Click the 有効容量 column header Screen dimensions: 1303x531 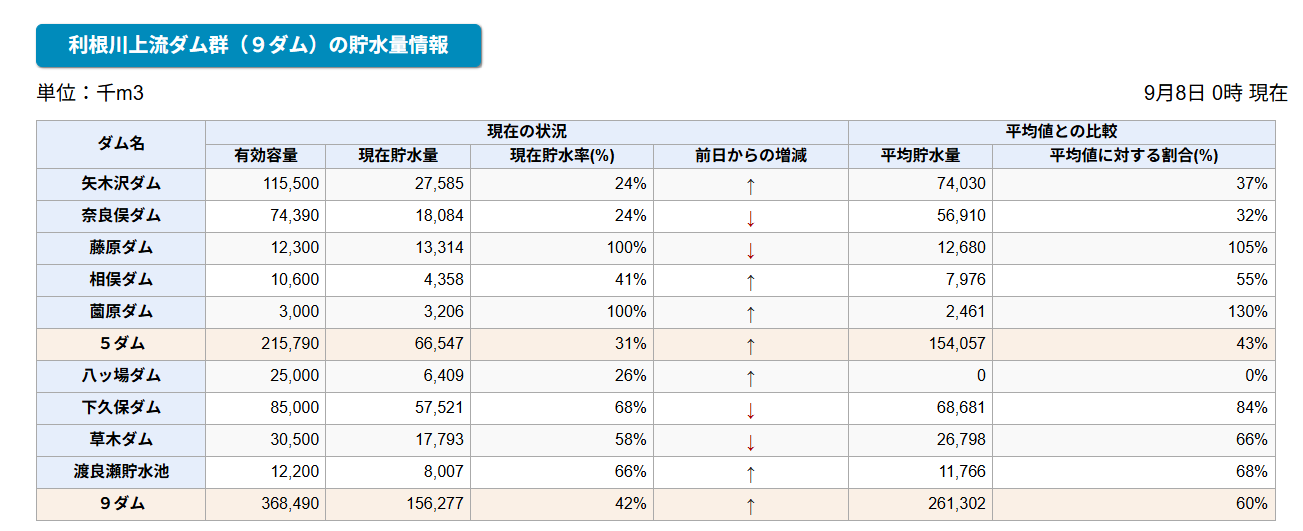[x=265, y=156]
